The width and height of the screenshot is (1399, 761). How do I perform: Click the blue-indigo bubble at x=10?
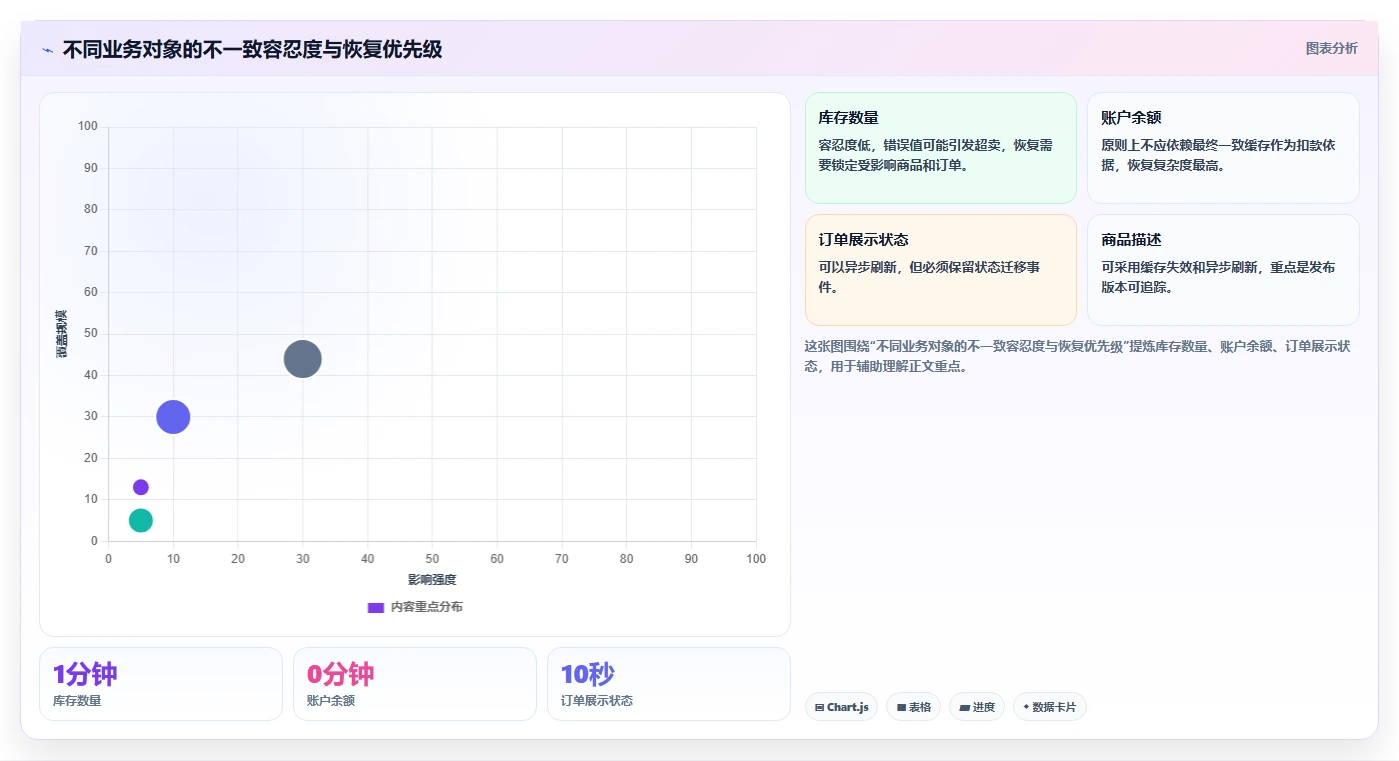click(173, 417)
